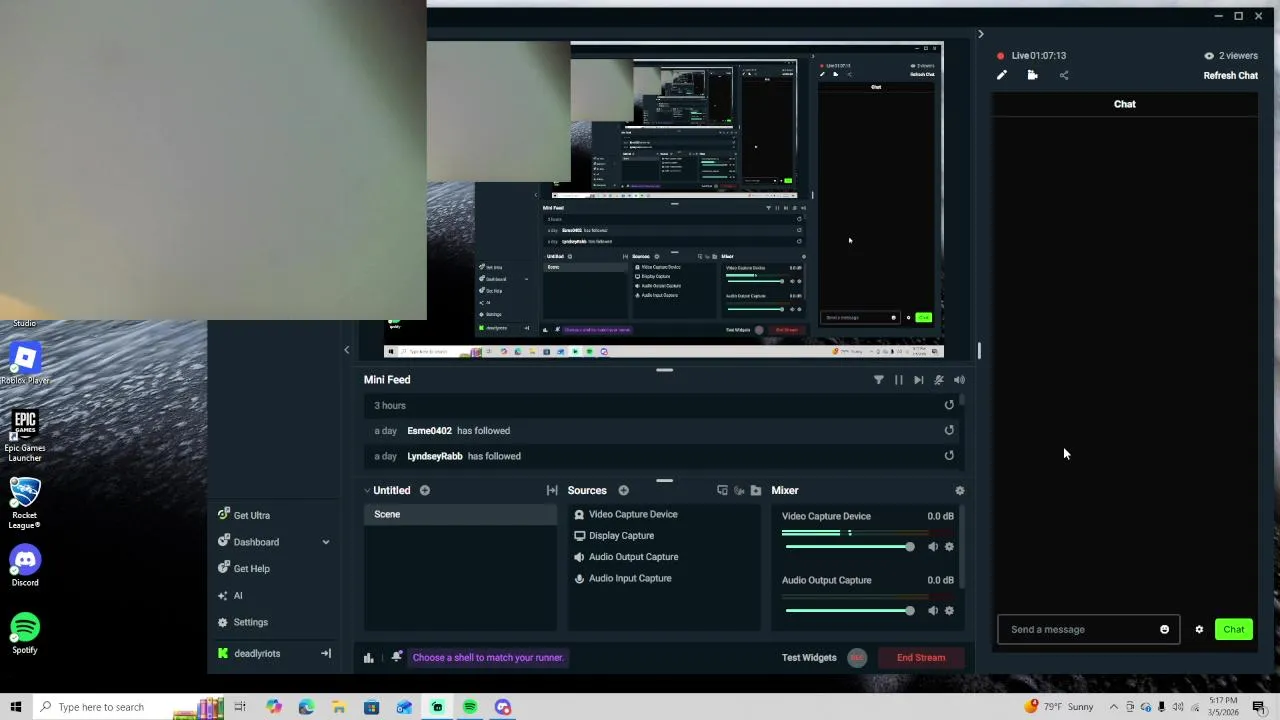Expand the system tray hidden icons chevron
The height and width of the screenshot is (720, 1280).
pos(1114,707)
